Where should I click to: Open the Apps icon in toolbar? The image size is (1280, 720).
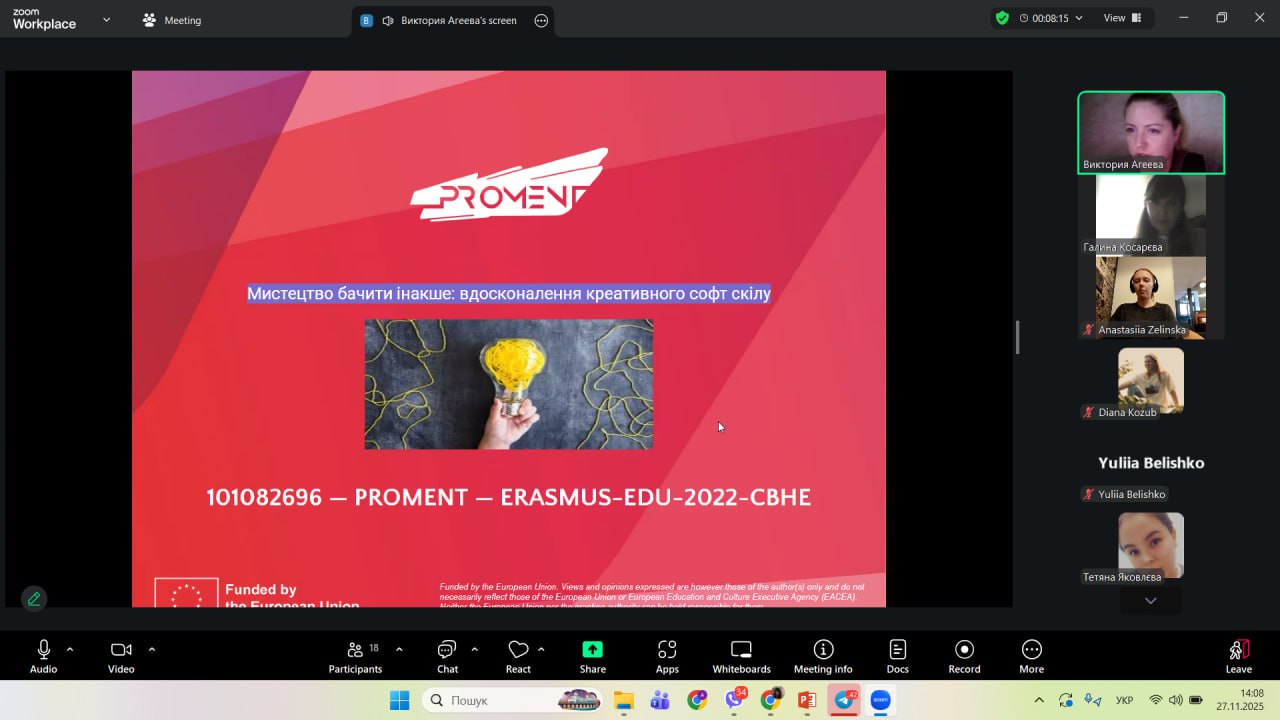click(667, 656)
